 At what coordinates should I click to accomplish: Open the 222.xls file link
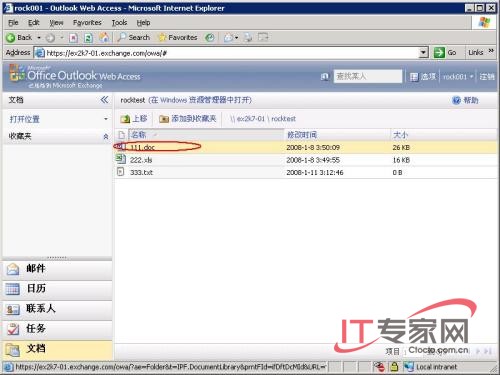[141, 160]
